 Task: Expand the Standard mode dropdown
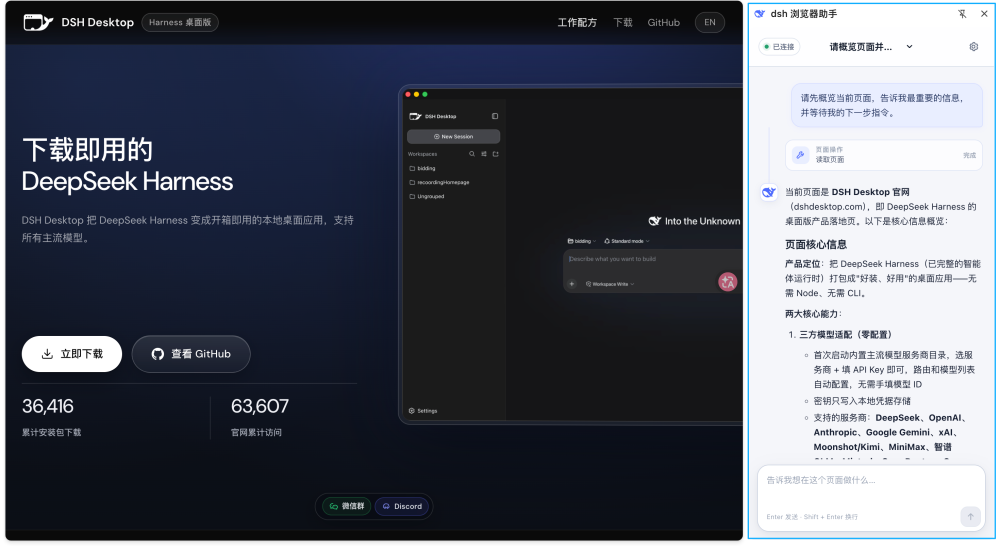tap(627, 241)
